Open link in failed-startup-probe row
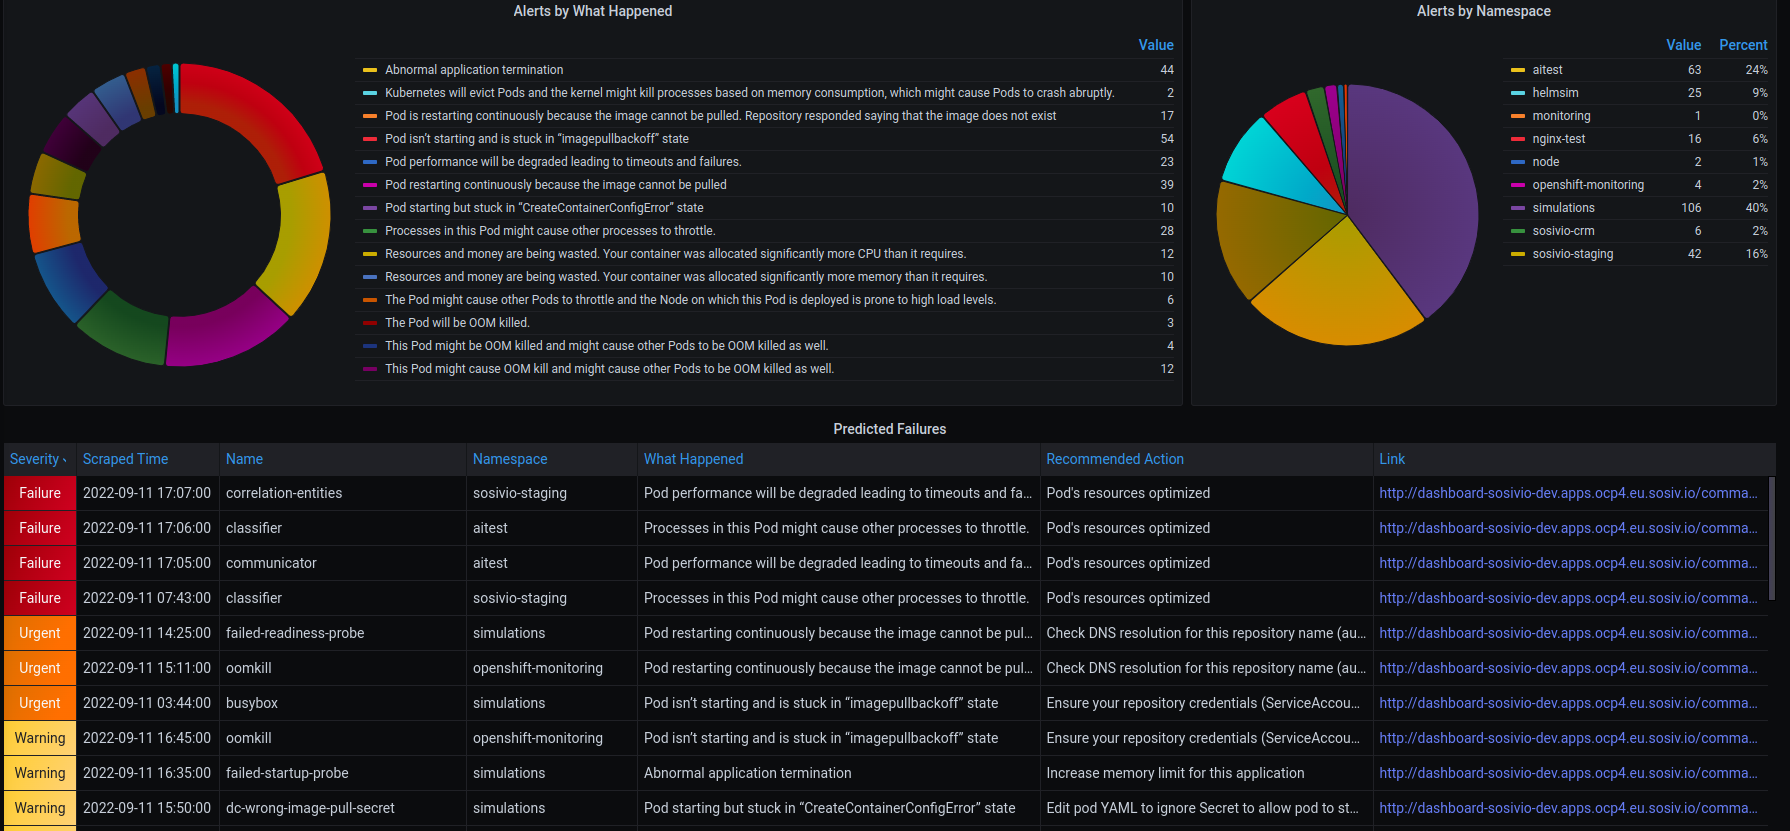Screen dimensions: 1790x831 1568,773
